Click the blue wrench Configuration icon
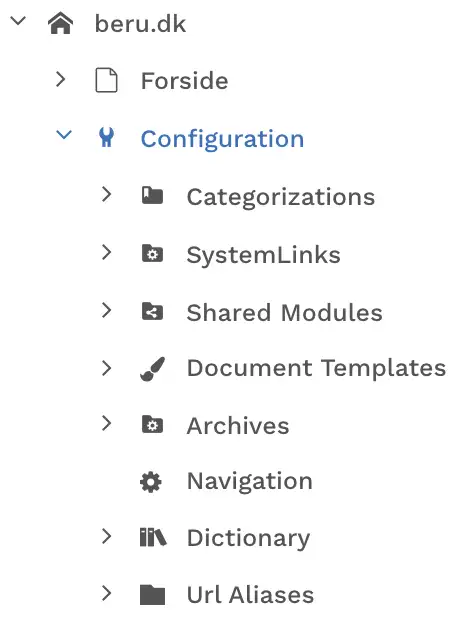The height and width of the screenshot is (626, 460). pyautogui.click(x=107, y=137)
